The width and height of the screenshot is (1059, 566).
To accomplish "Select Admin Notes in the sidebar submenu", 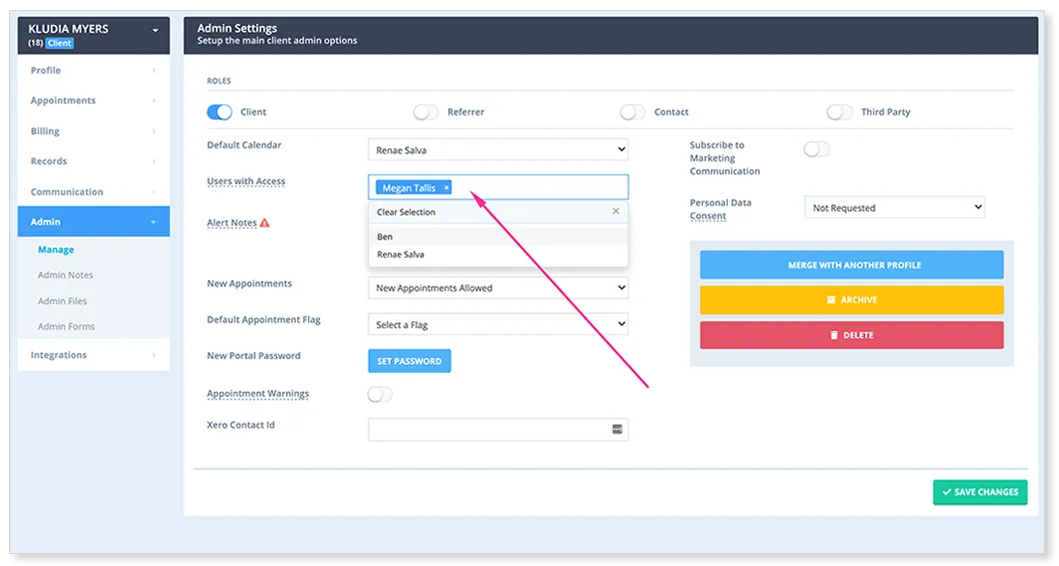I will coord(66,275).
